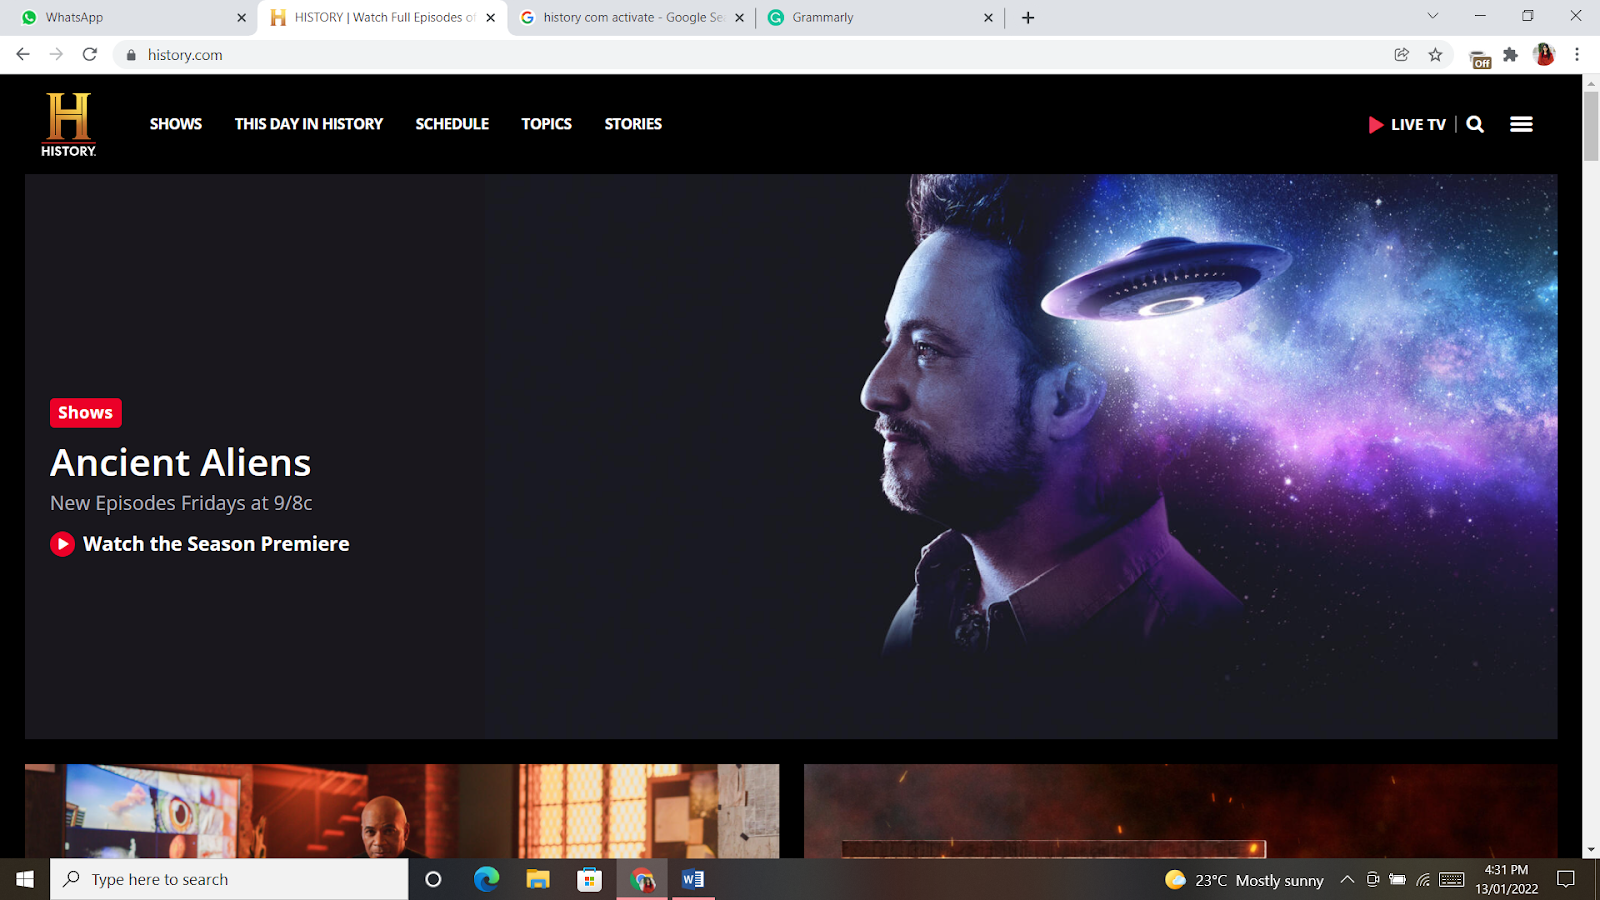Click the page vertical scrollbar thumb

point(1591,126)
